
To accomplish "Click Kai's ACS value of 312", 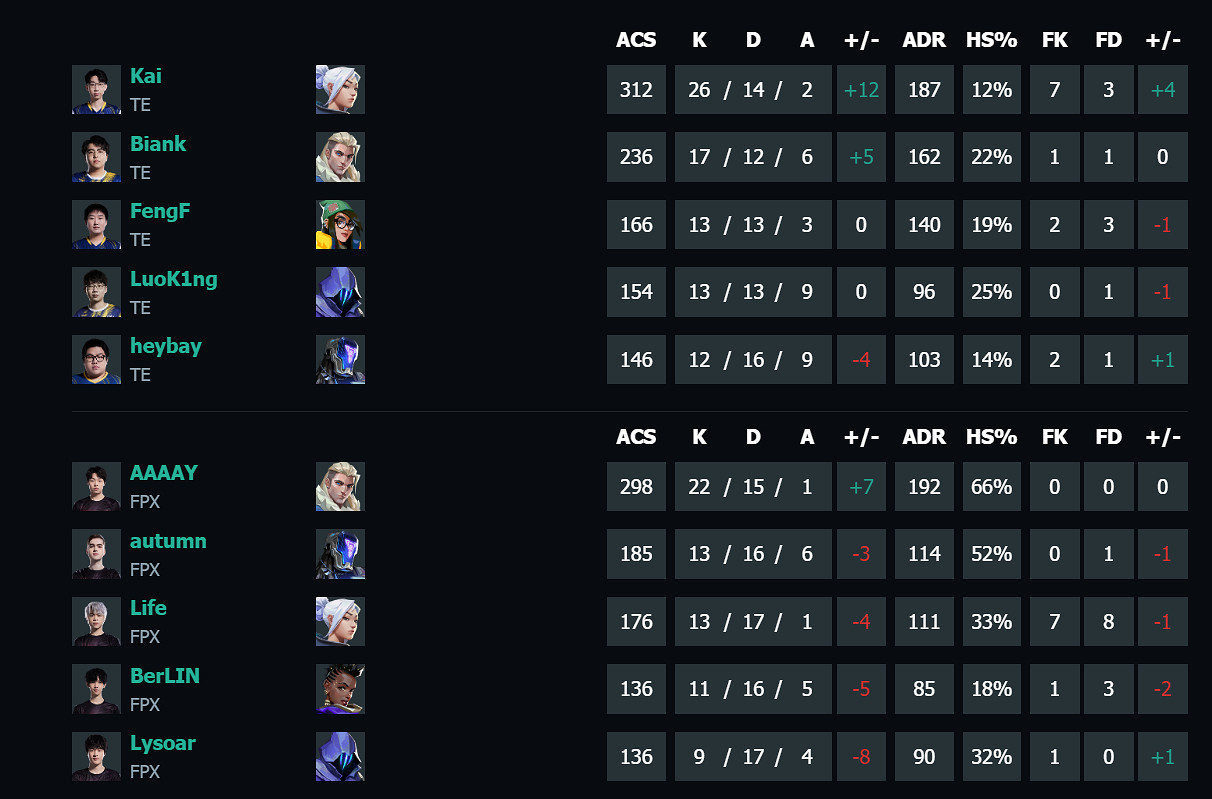I will 636,90.
